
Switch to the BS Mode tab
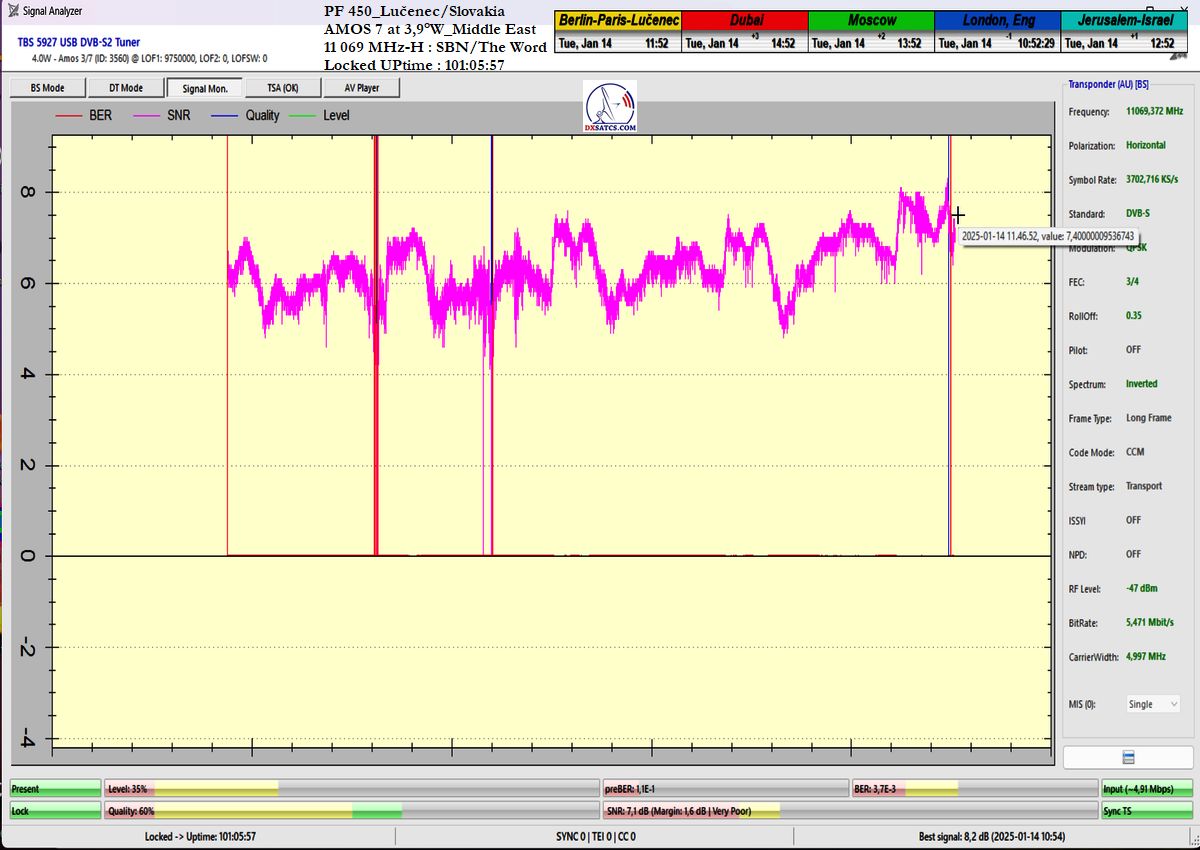(x=47, y=88)
